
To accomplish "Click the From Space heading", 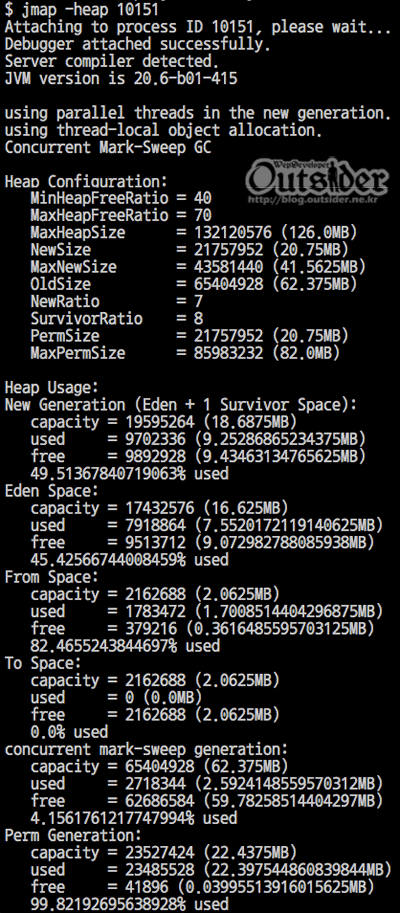I will tap(52, 577).
